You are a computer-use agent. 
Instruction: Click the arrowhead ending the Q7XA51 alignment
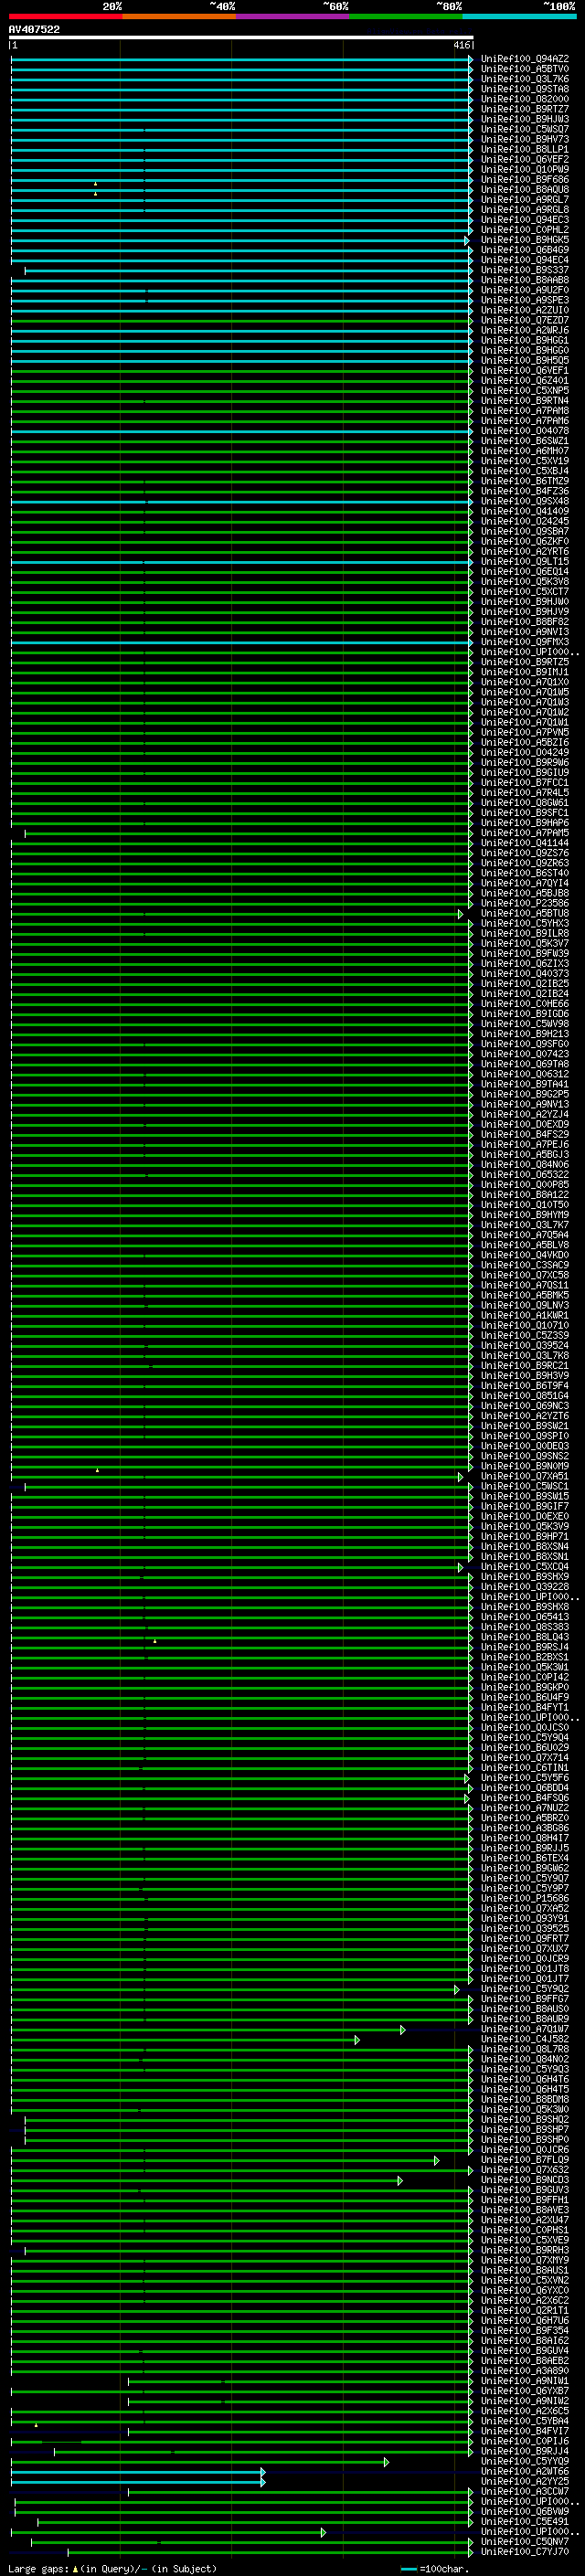(461, 1477)
